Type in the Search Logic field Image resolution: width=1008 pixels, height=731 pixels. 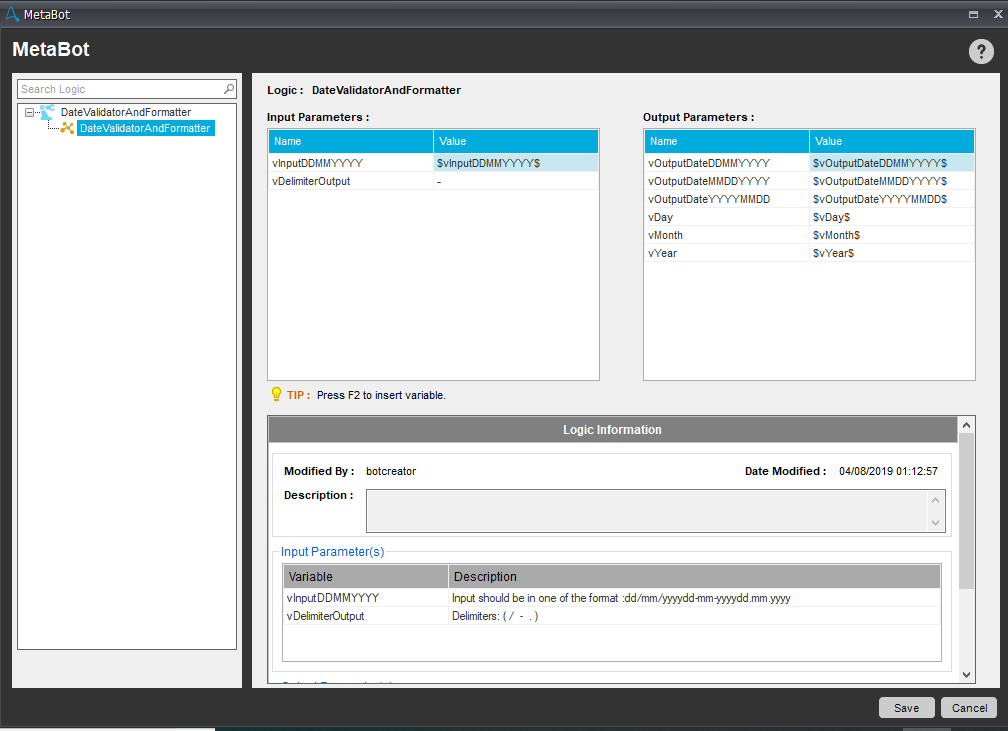tap(120, 89)
